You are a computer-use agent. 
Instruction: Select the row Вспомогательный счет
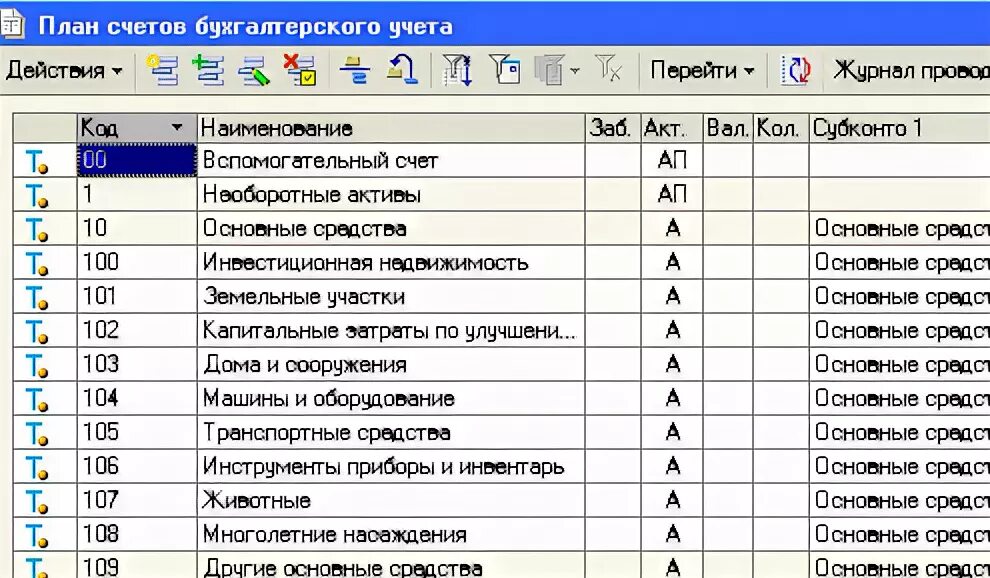point(502,160)
